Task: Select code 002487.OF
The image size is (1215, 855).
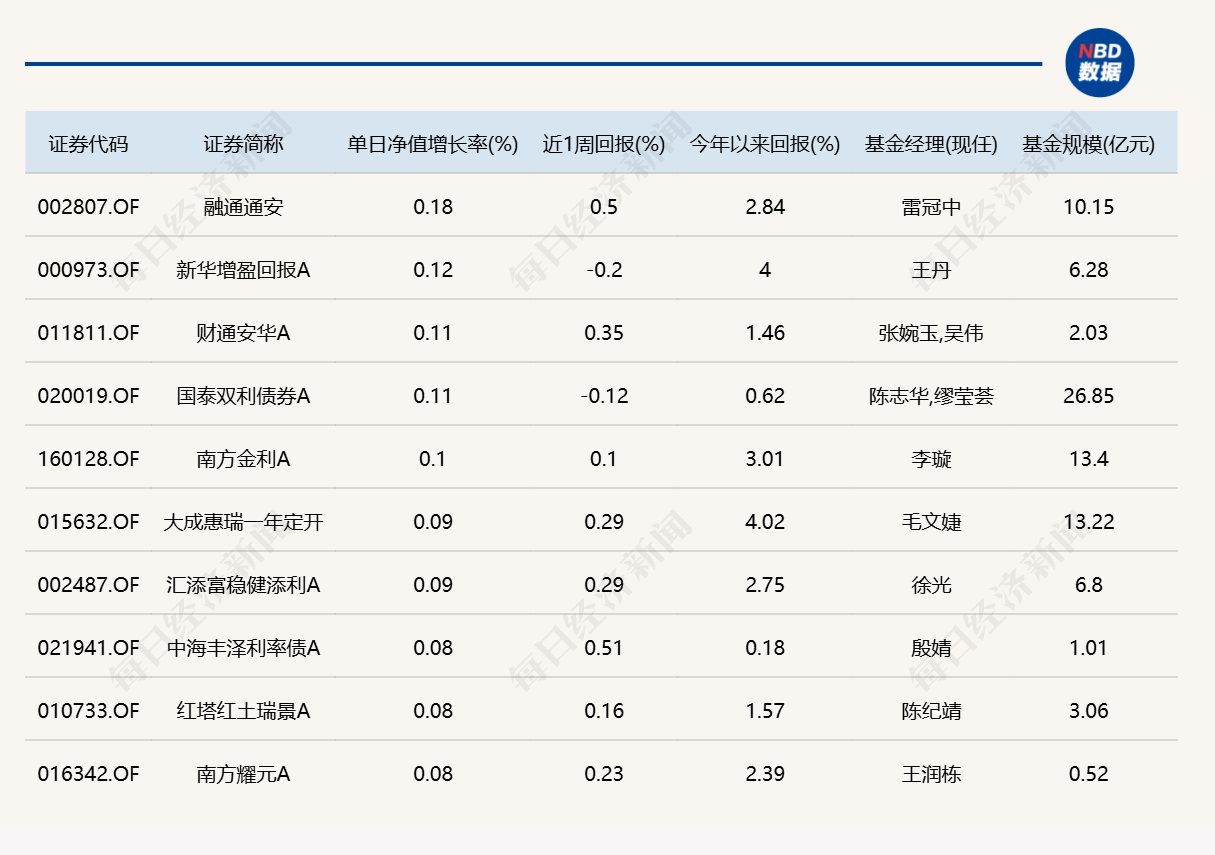Action: pyautogui.click(x=89, y=585)
